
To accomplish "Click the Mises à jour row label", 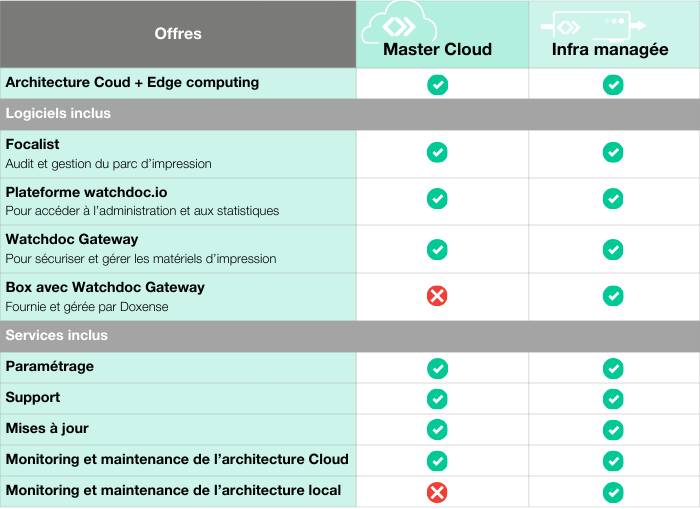I will tap(47, 428).
